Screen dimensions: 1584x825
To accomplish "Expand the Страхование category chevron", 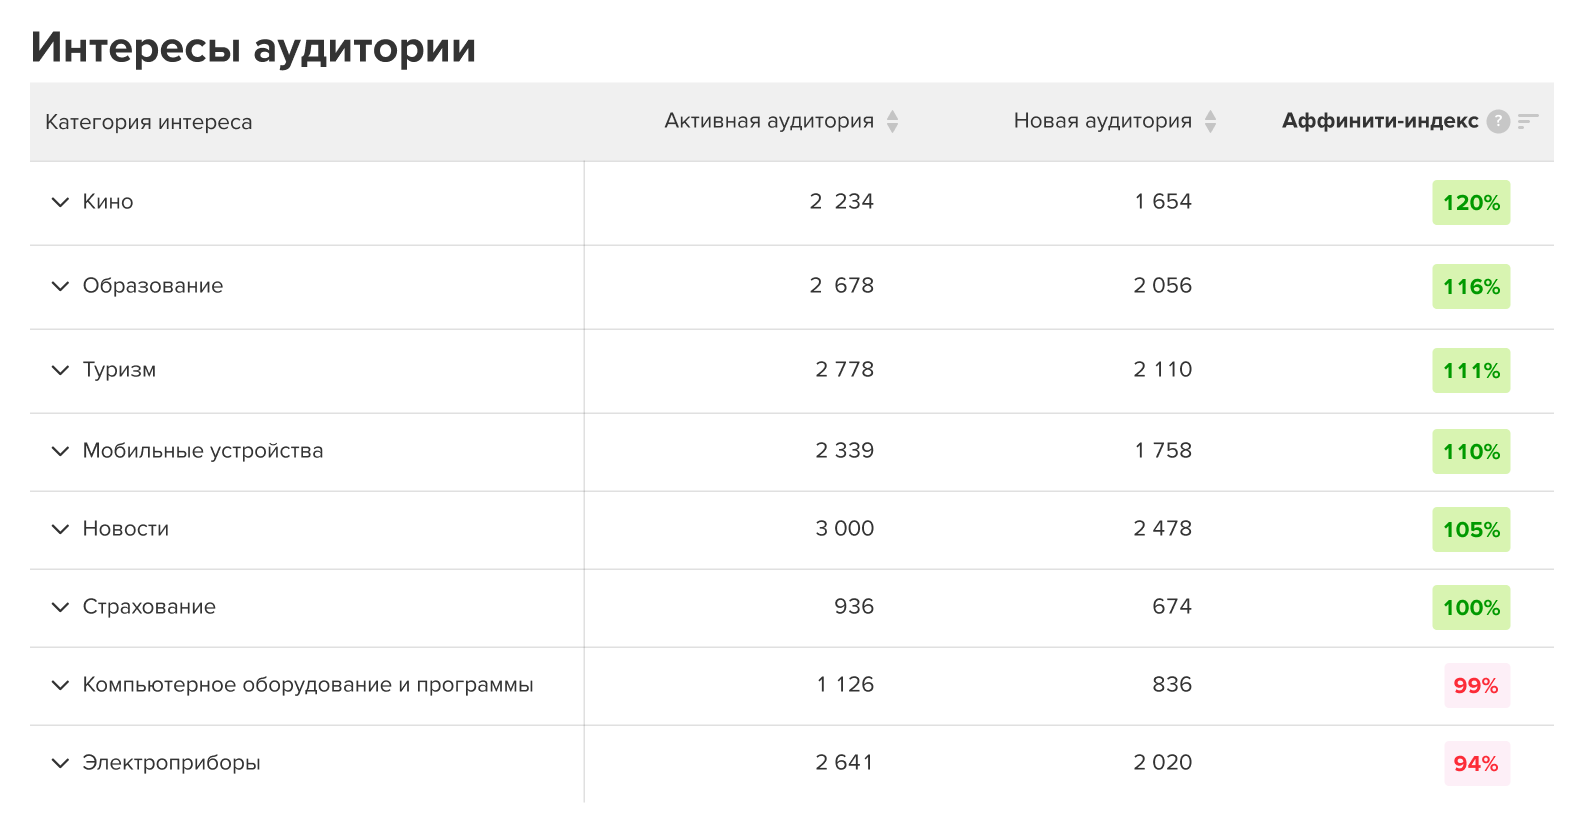I will click(x=60, y=607).
